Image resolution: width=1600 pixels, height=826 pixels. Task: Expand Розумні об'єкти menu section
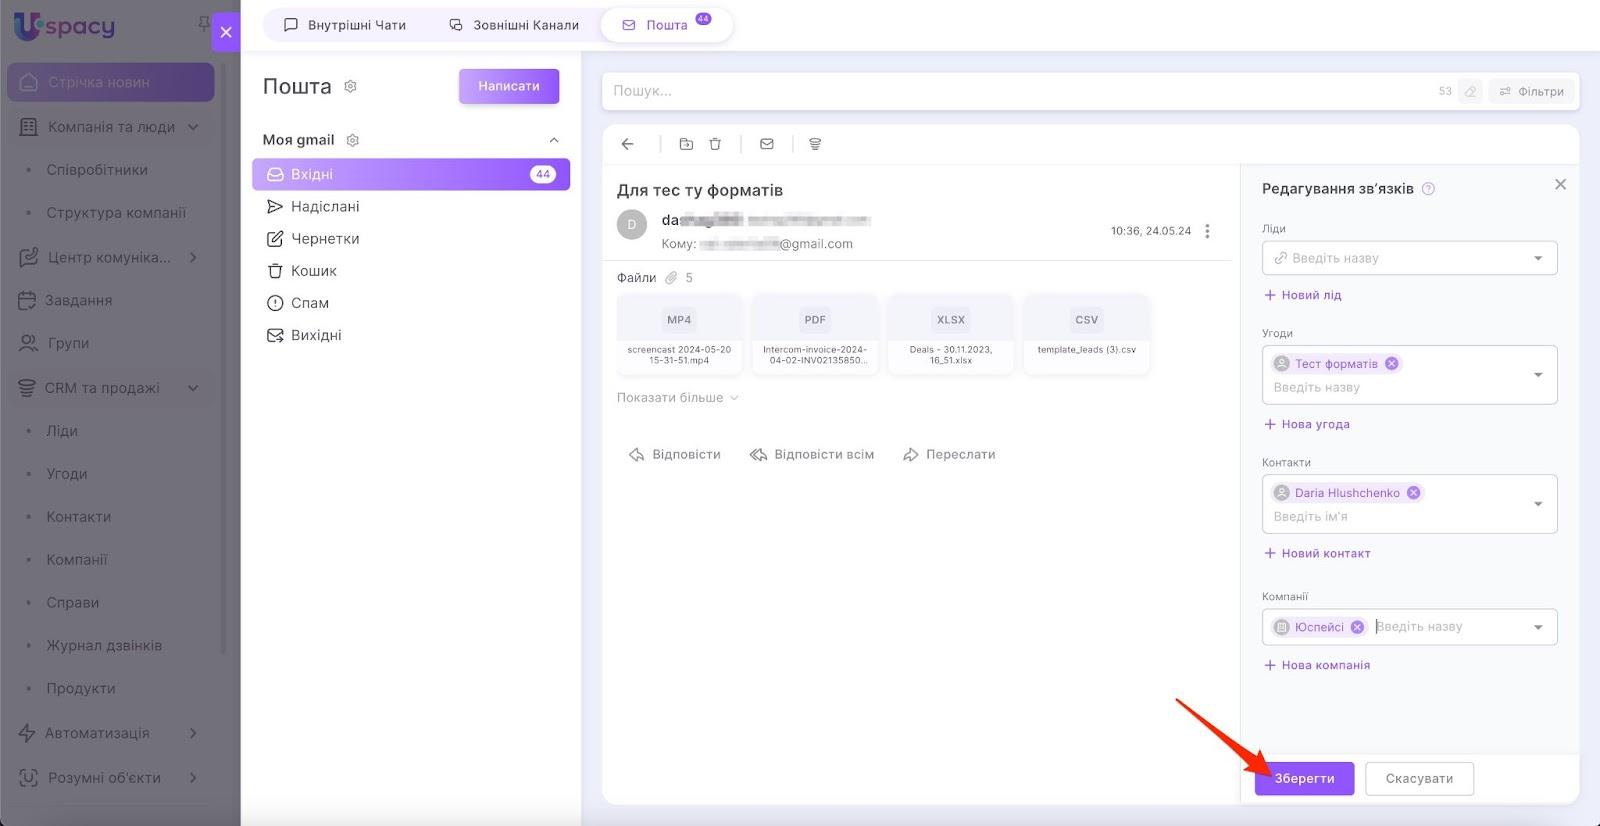(x=193, y=778)
